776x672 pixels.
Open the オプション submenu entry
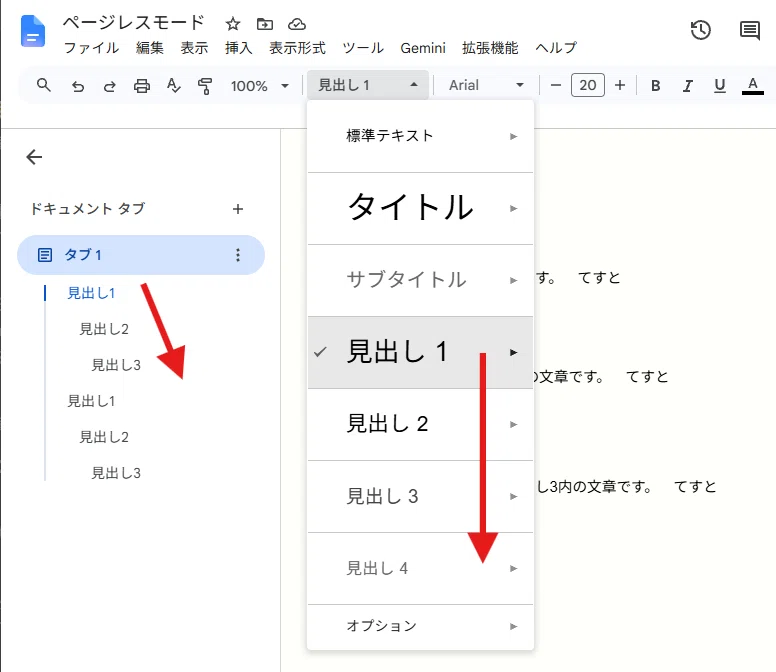(x=420, y=626)
